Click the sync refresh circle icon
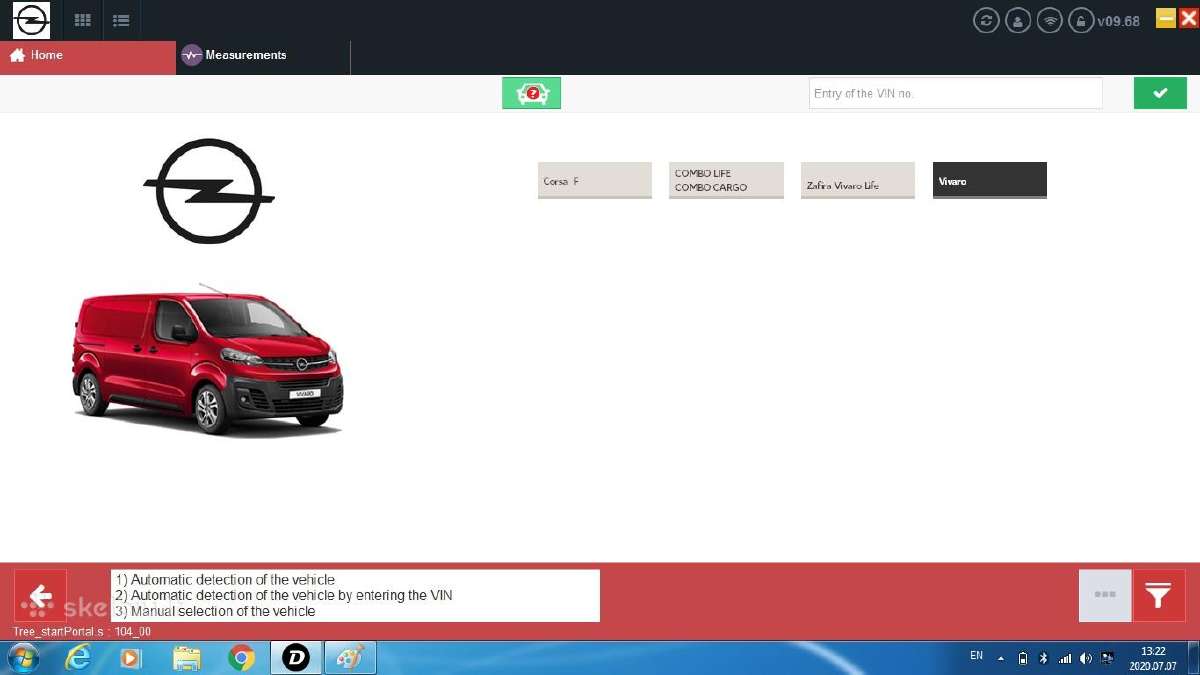The width and height of the screenshot is (1200, 675). point(986,20)
